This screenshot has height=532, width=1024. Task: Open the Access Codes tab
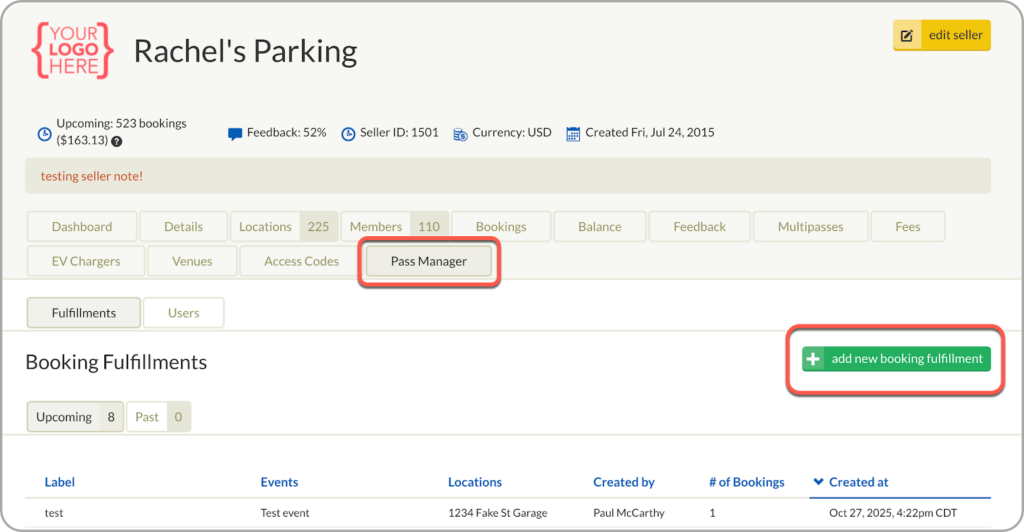pos(301,262)
